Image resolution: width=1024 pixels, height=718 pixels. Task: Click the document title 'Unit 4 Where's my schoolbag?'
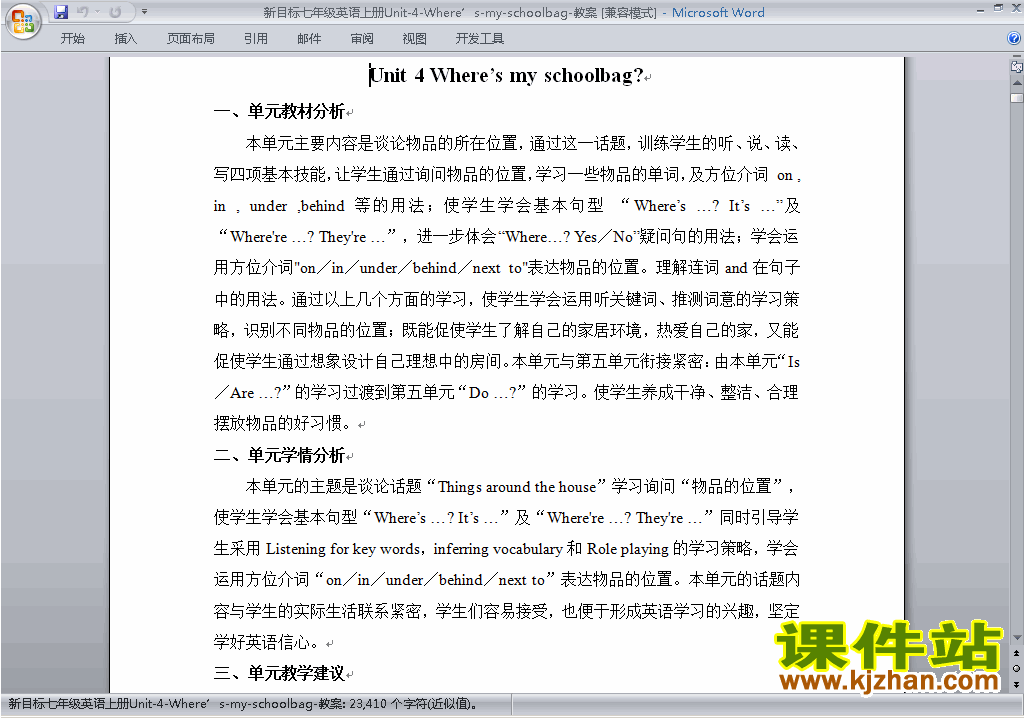click(506, 76)
